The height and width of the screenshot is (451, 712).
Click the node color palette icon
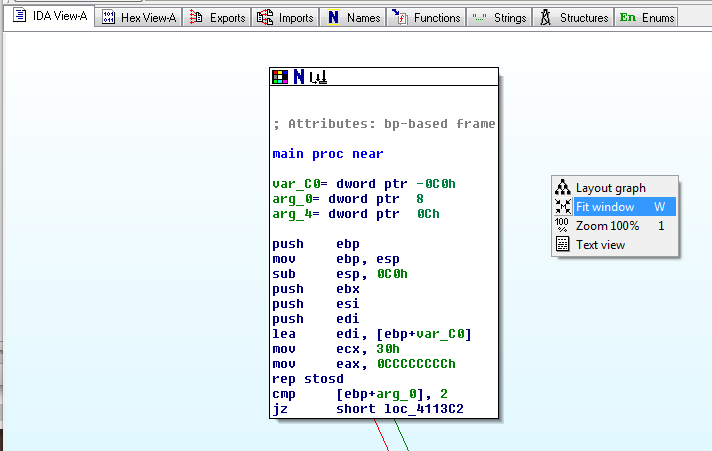point(280,77)
